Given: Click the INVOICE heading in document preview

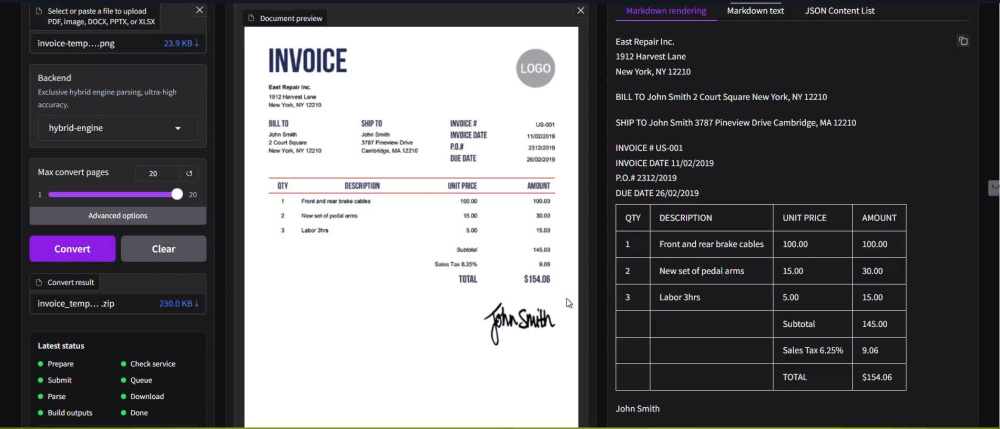Looking at the screenshot, I should click(x=307, y=61).
